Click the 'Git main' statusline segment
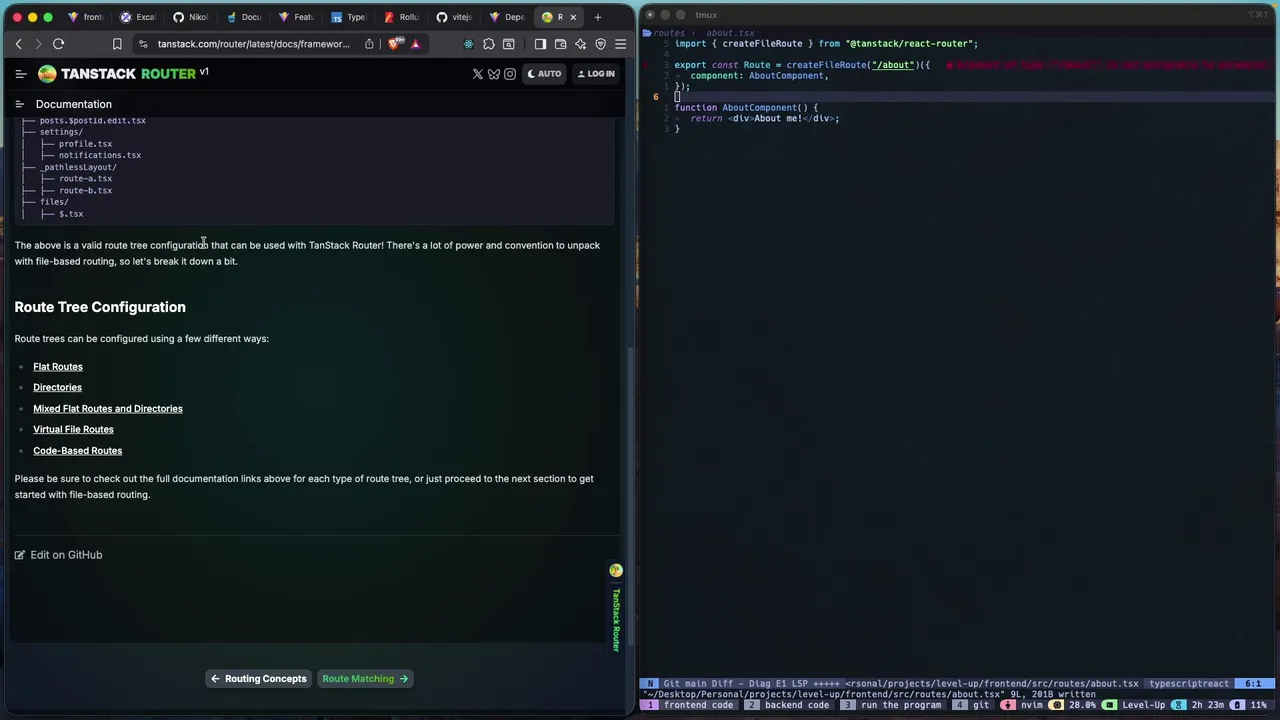This screenshot has width=1280, height=720. 686,684
